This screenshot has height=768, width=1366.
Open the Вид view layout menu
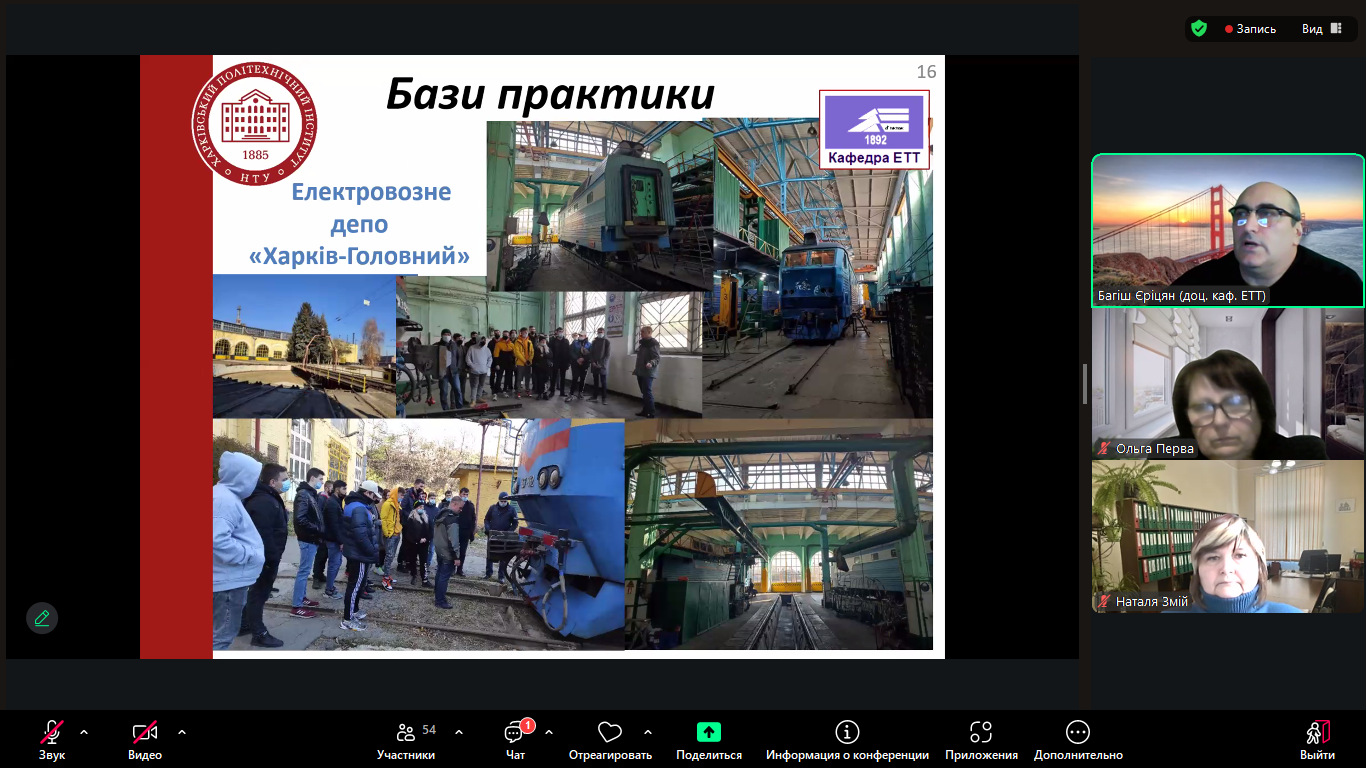click(1321, 29)
